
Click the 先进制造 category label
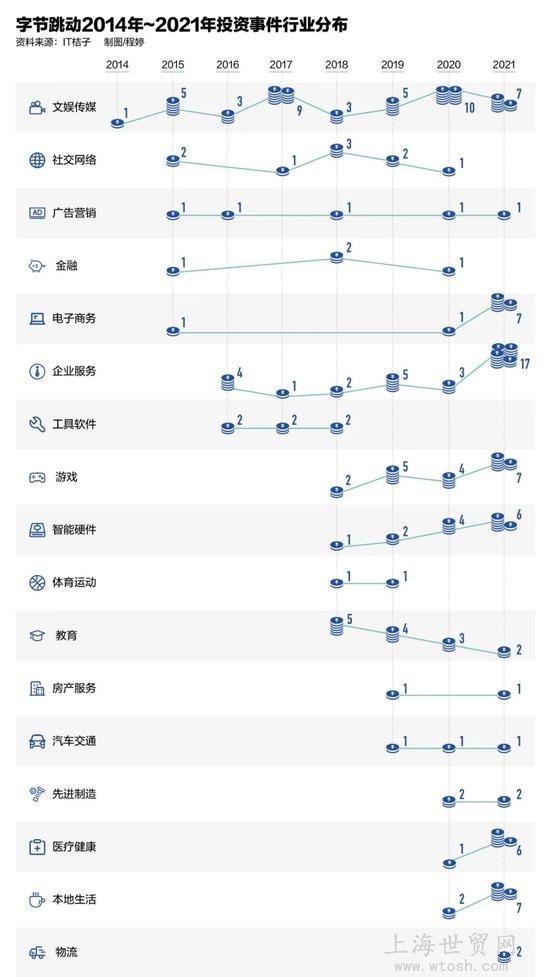pyautogui.click(x=74, y=794)
